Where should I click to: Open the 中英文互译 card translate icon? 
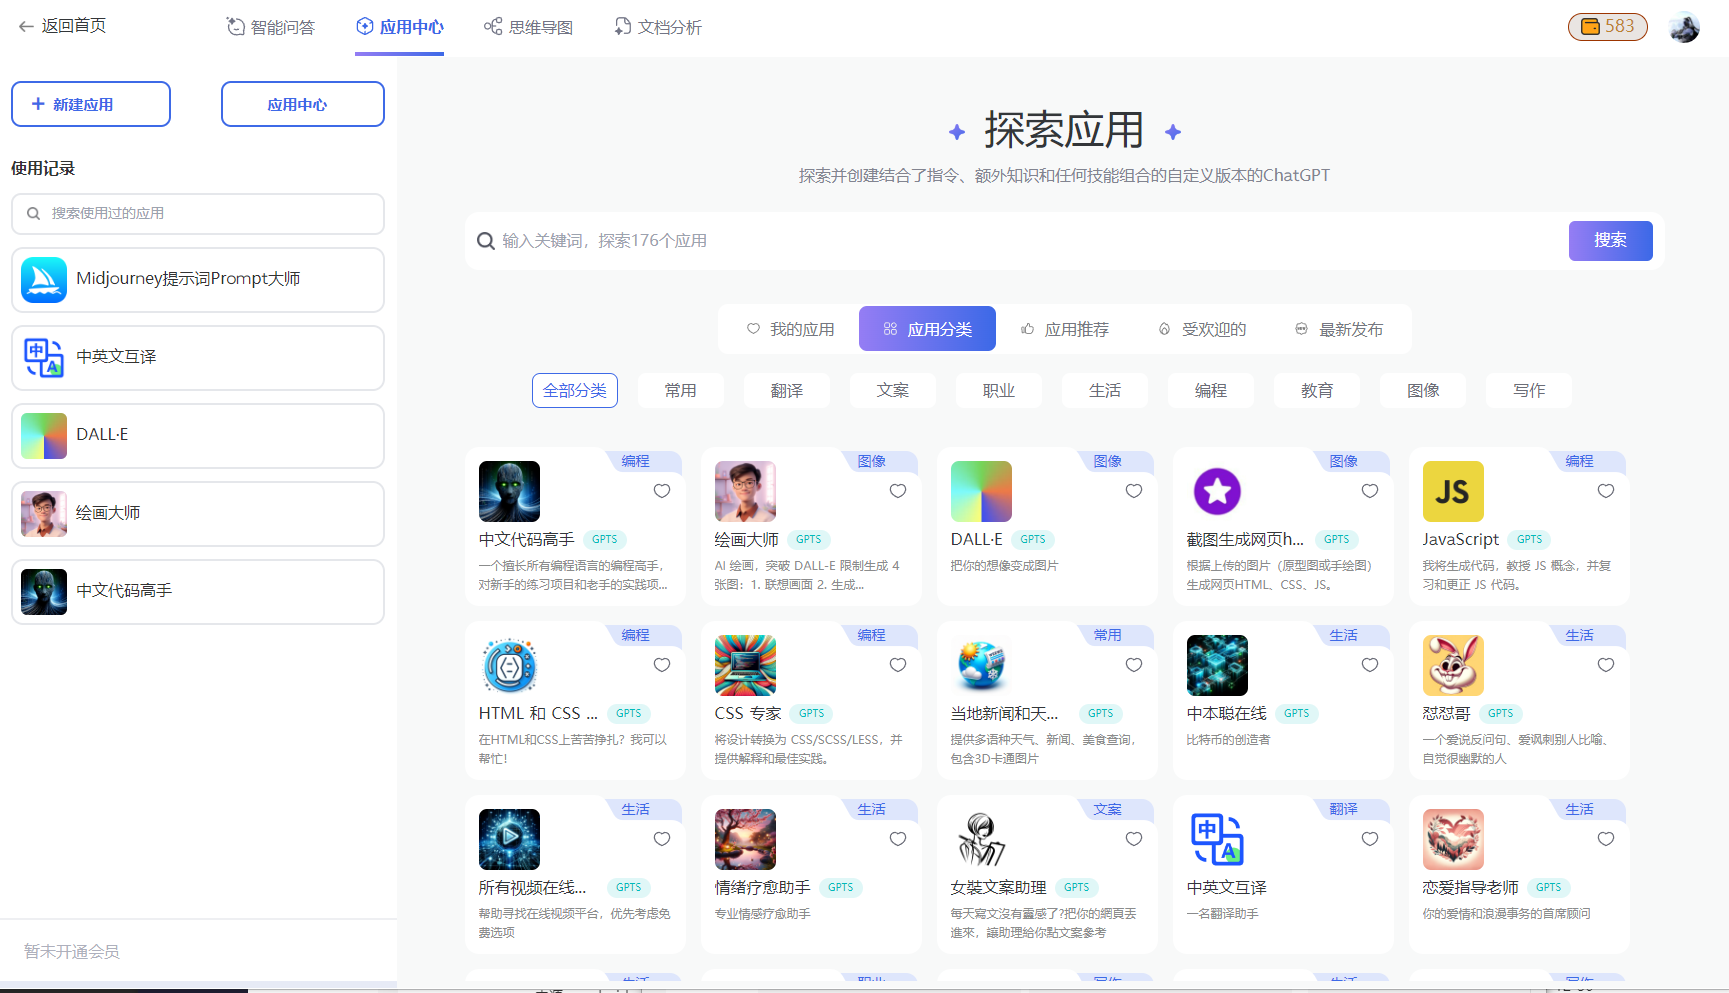click(1217, 839)
